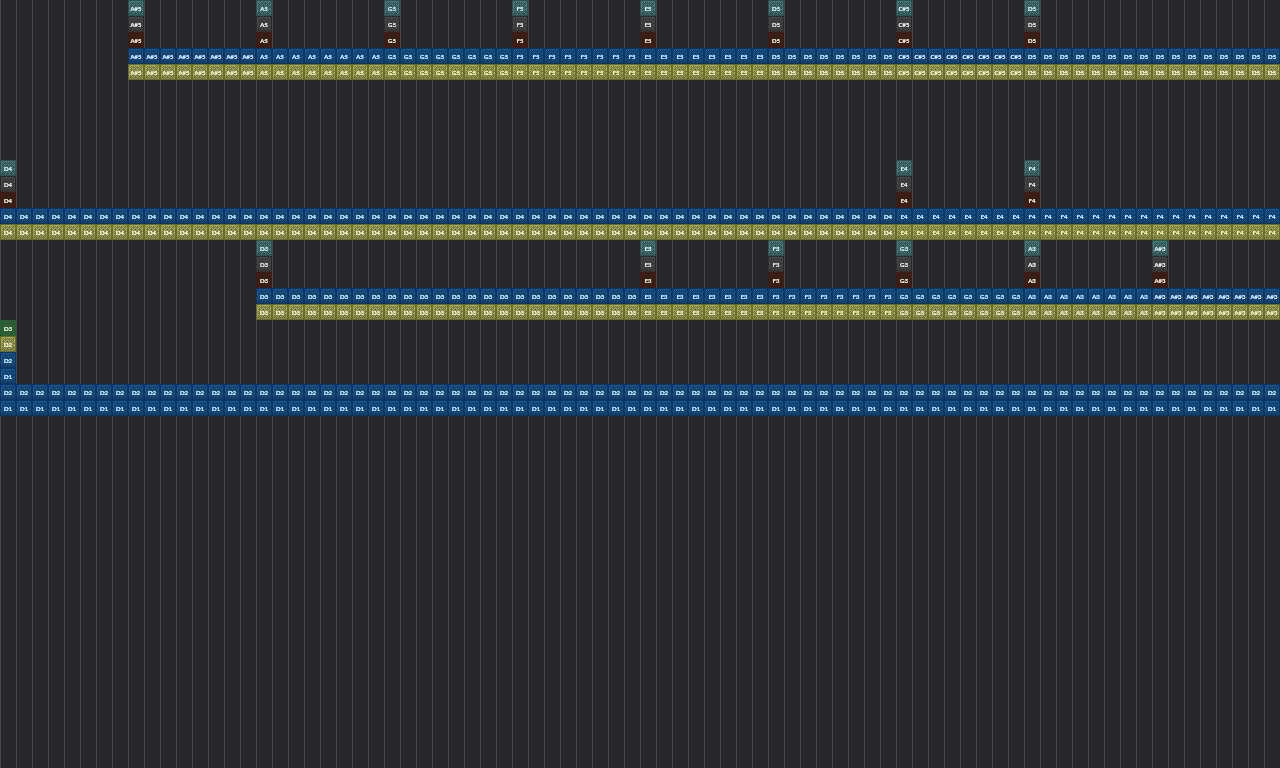Pick the gray G5 note block
The image size is (1280, 768).
(392, 24)
